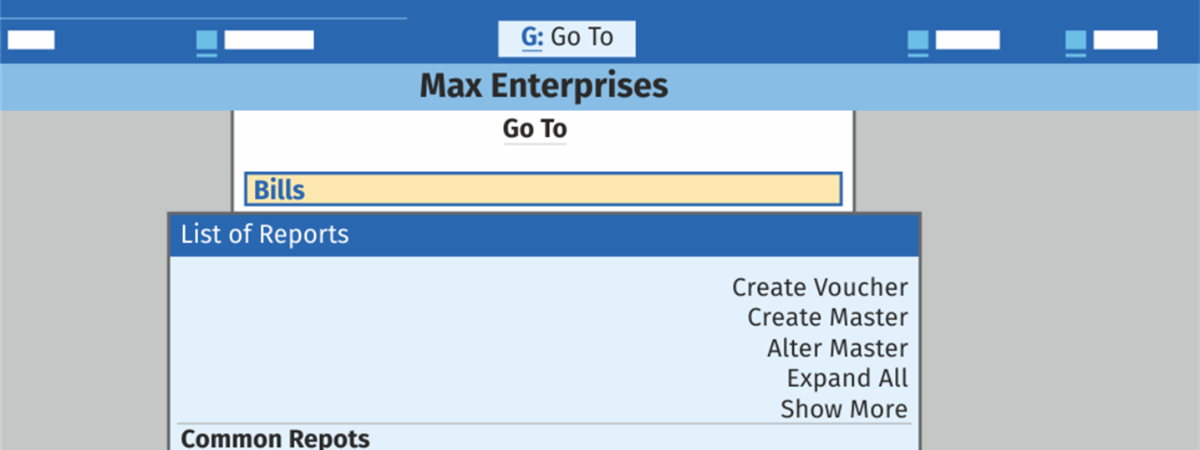
Task: Open menu label beside the left light-blue icon
Action: (269, 40)
